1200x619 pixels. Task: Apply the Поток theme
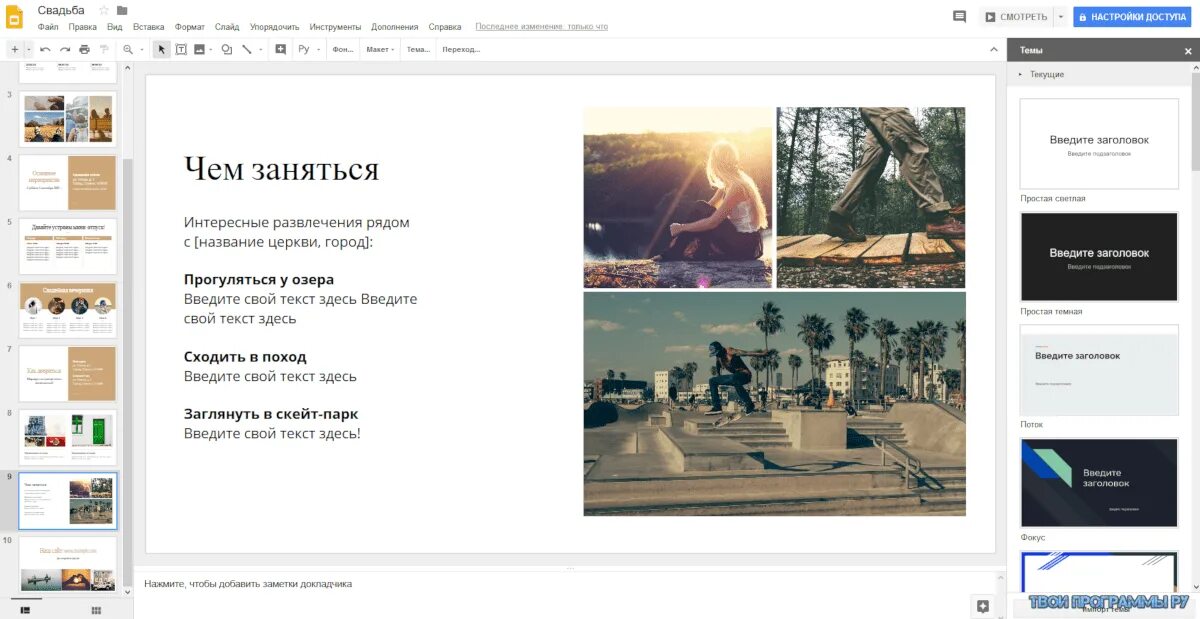pos(1099,370)
